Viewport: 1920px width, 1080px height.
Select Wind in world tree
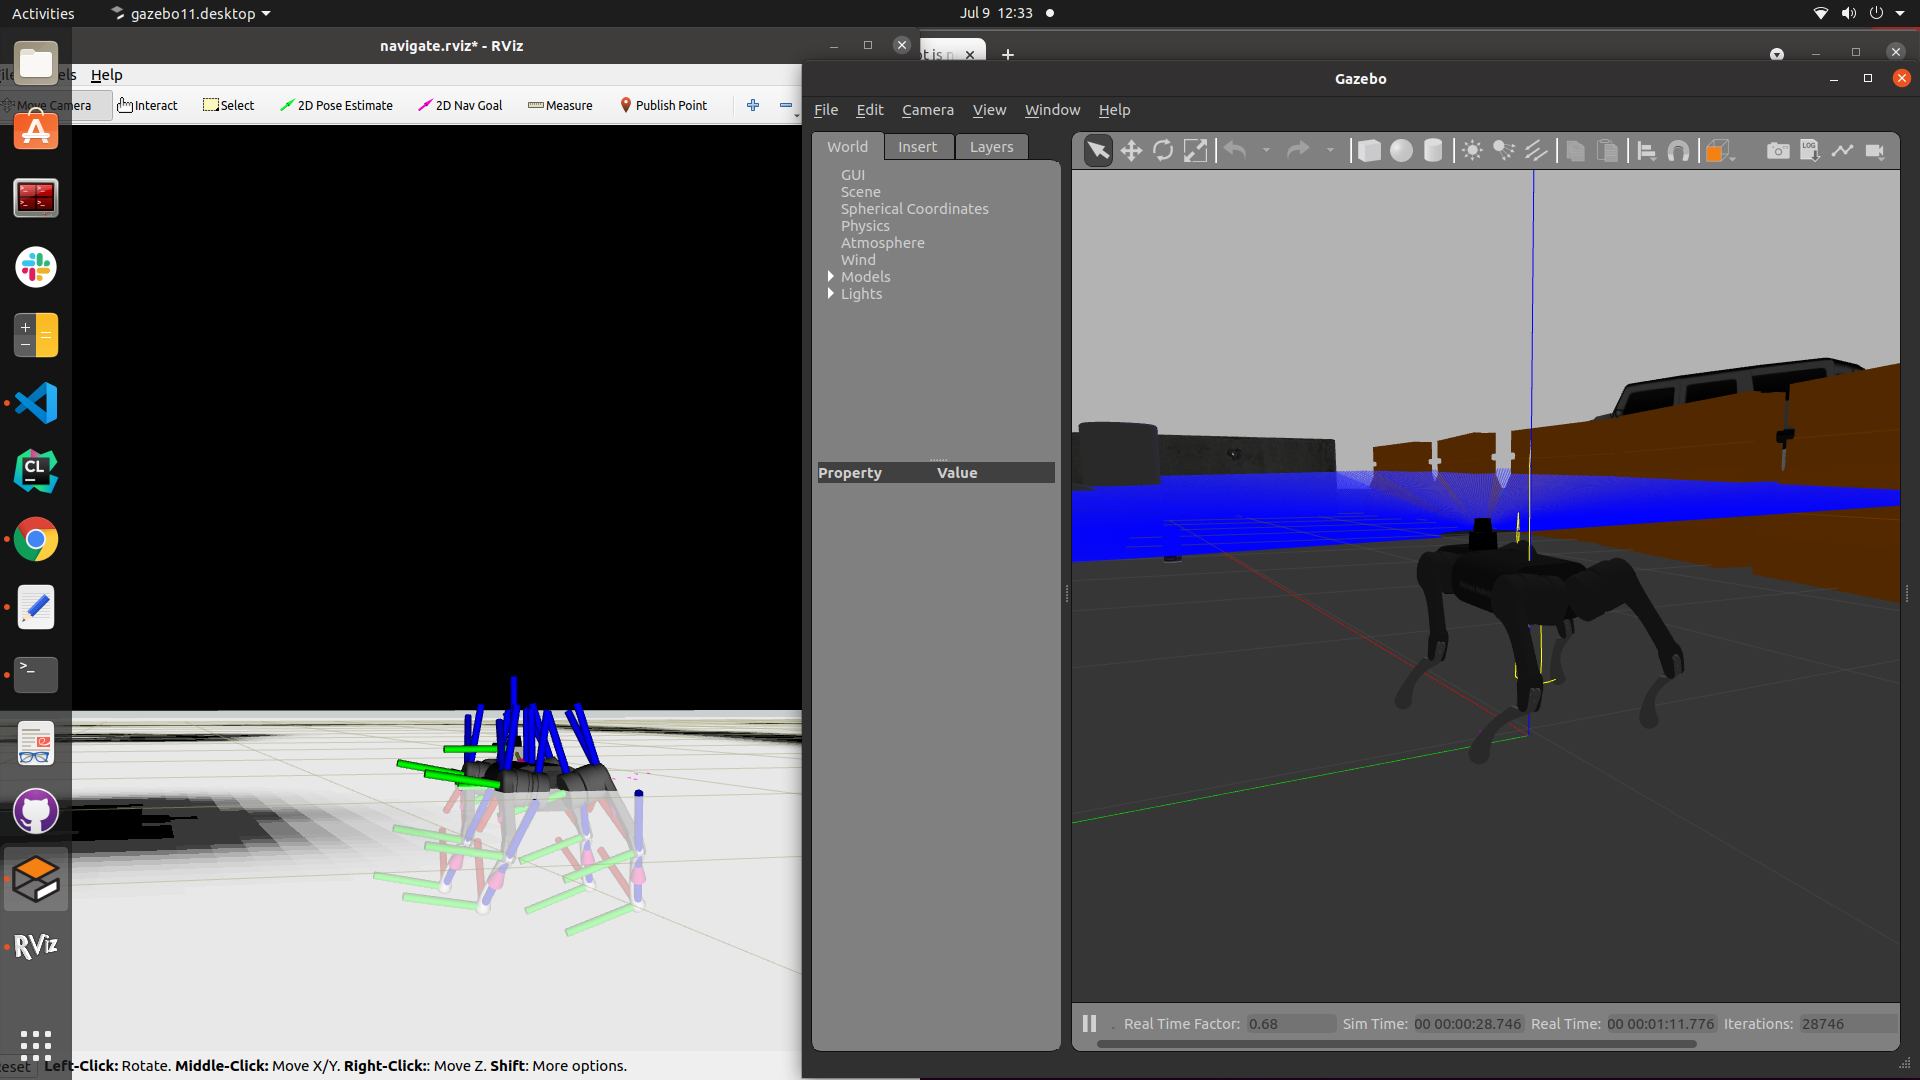tap(857, 260)
